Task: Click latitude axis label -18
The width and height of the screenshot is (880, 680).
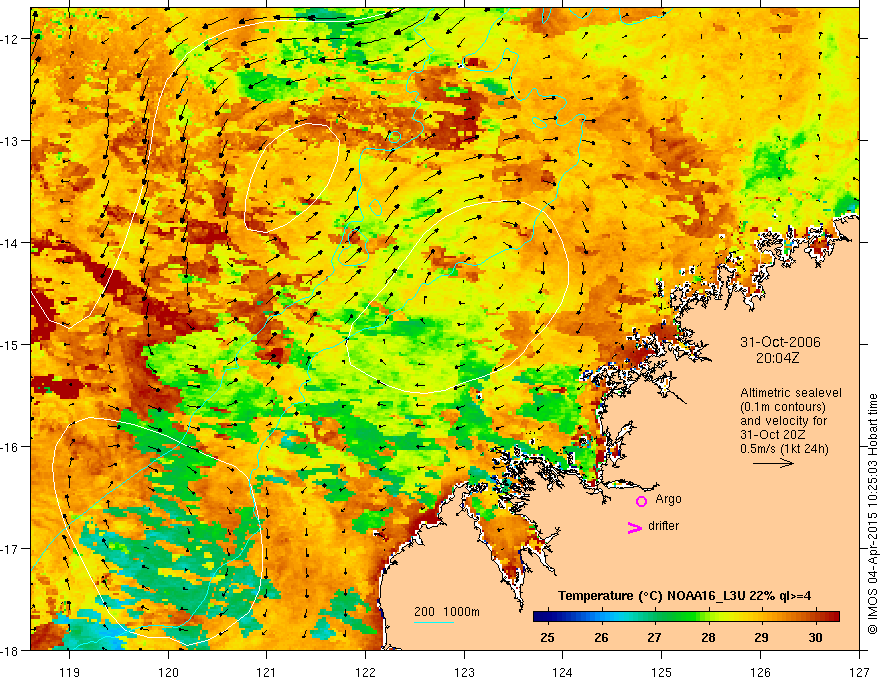Action: click(x=10, y=650)
